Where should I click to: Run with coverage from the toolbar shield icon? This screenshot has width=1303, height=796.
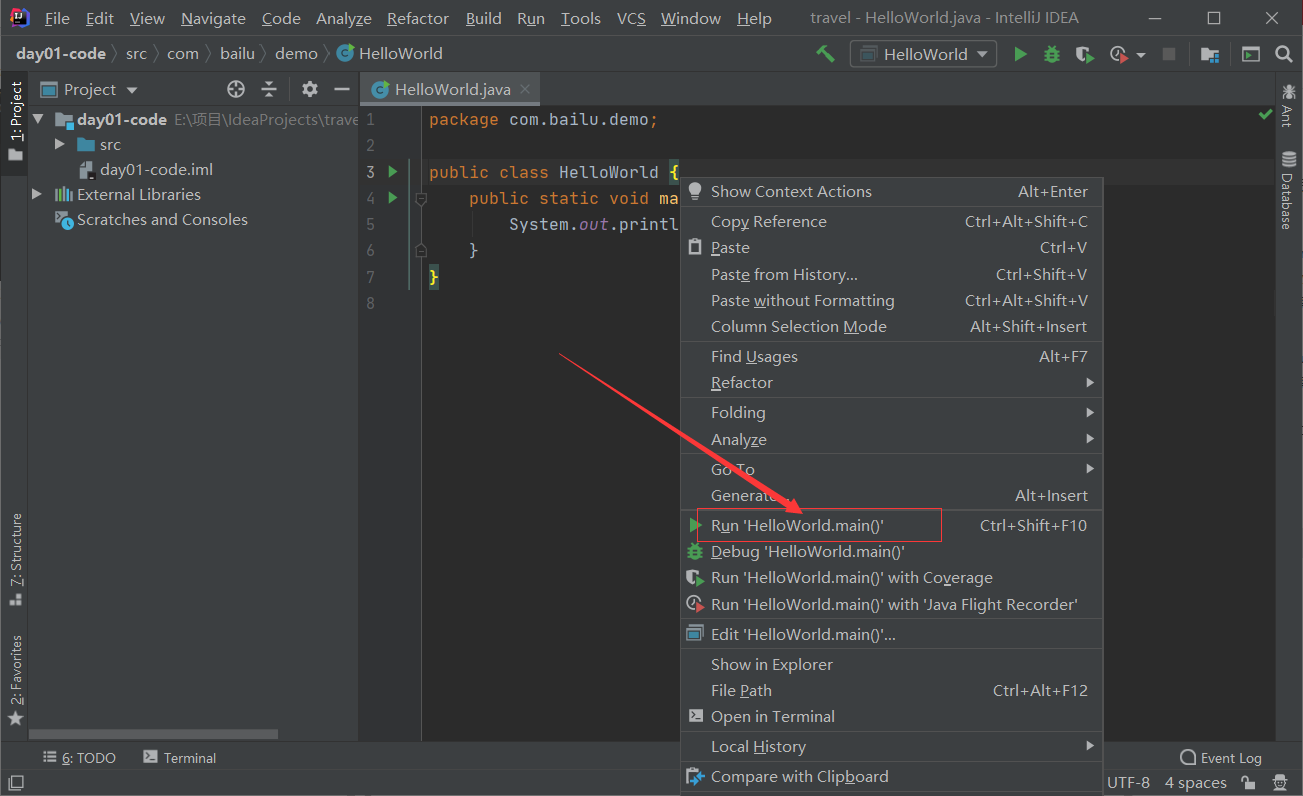point(1084,54)
